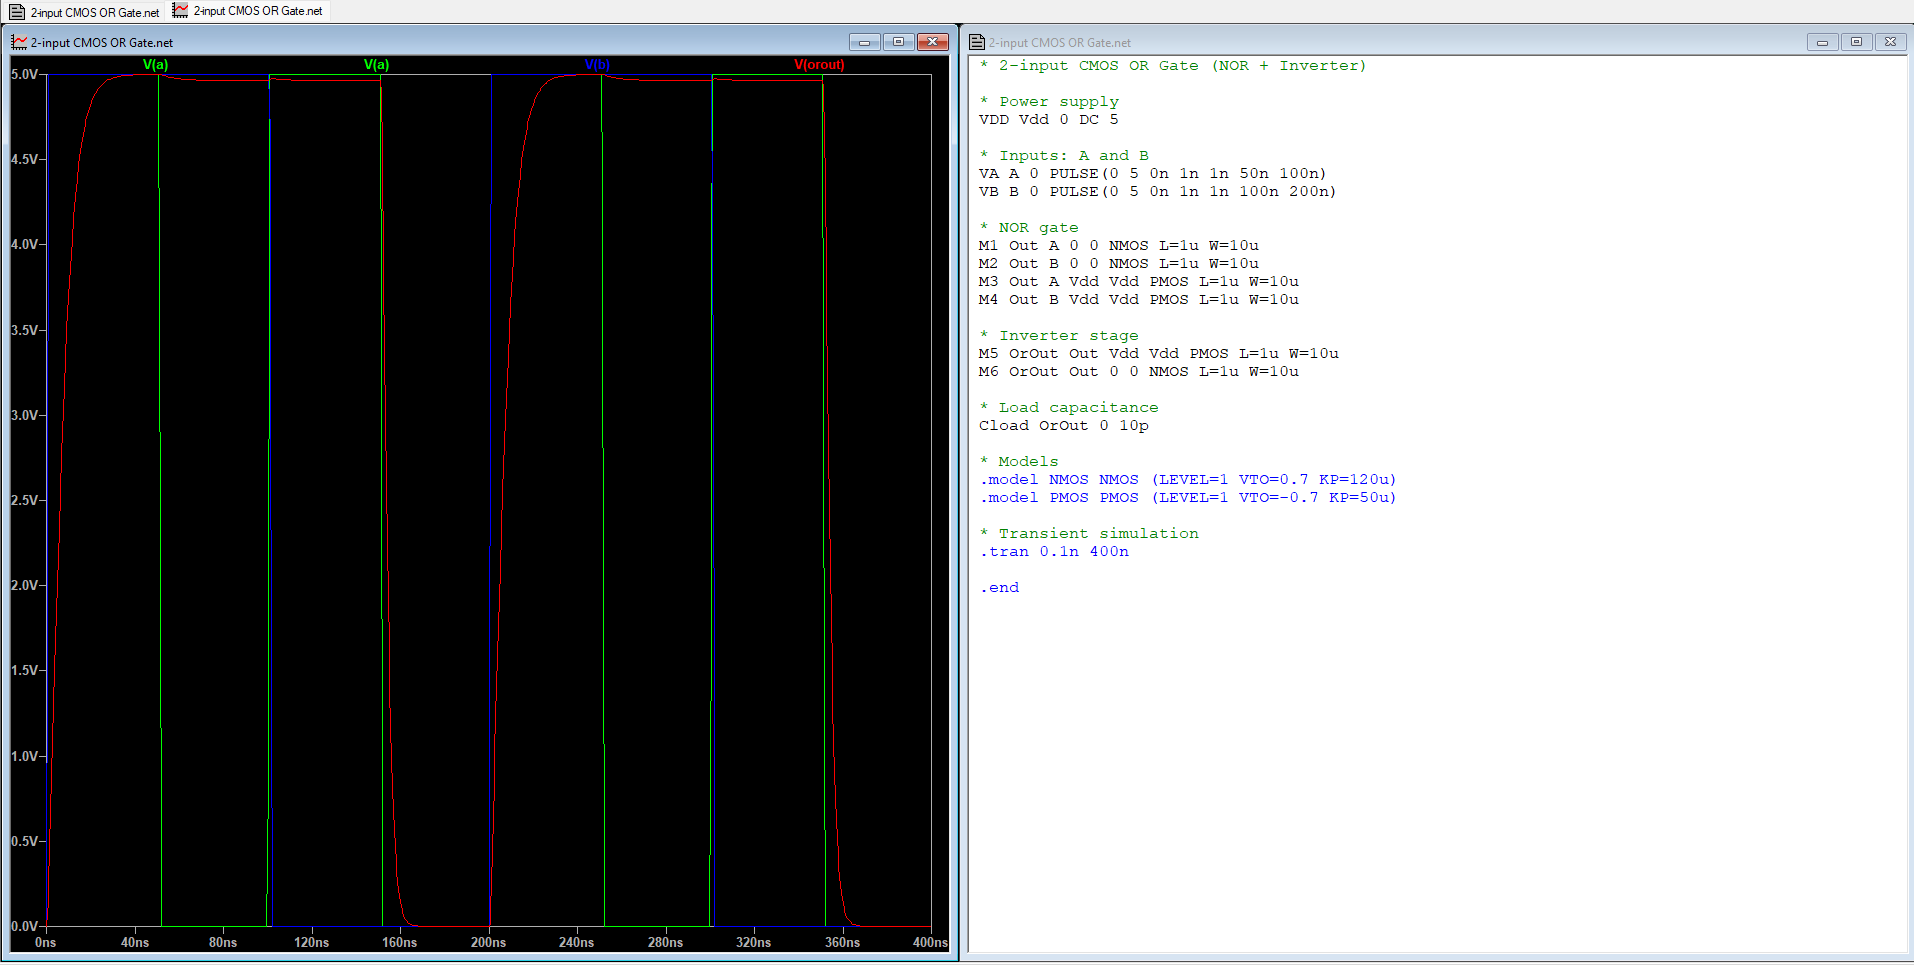This screenshot has height=965, width=1914.
Task: Place cursor in the netlist title comment line
Action: pyautogui.click(x=1172, y=66)
